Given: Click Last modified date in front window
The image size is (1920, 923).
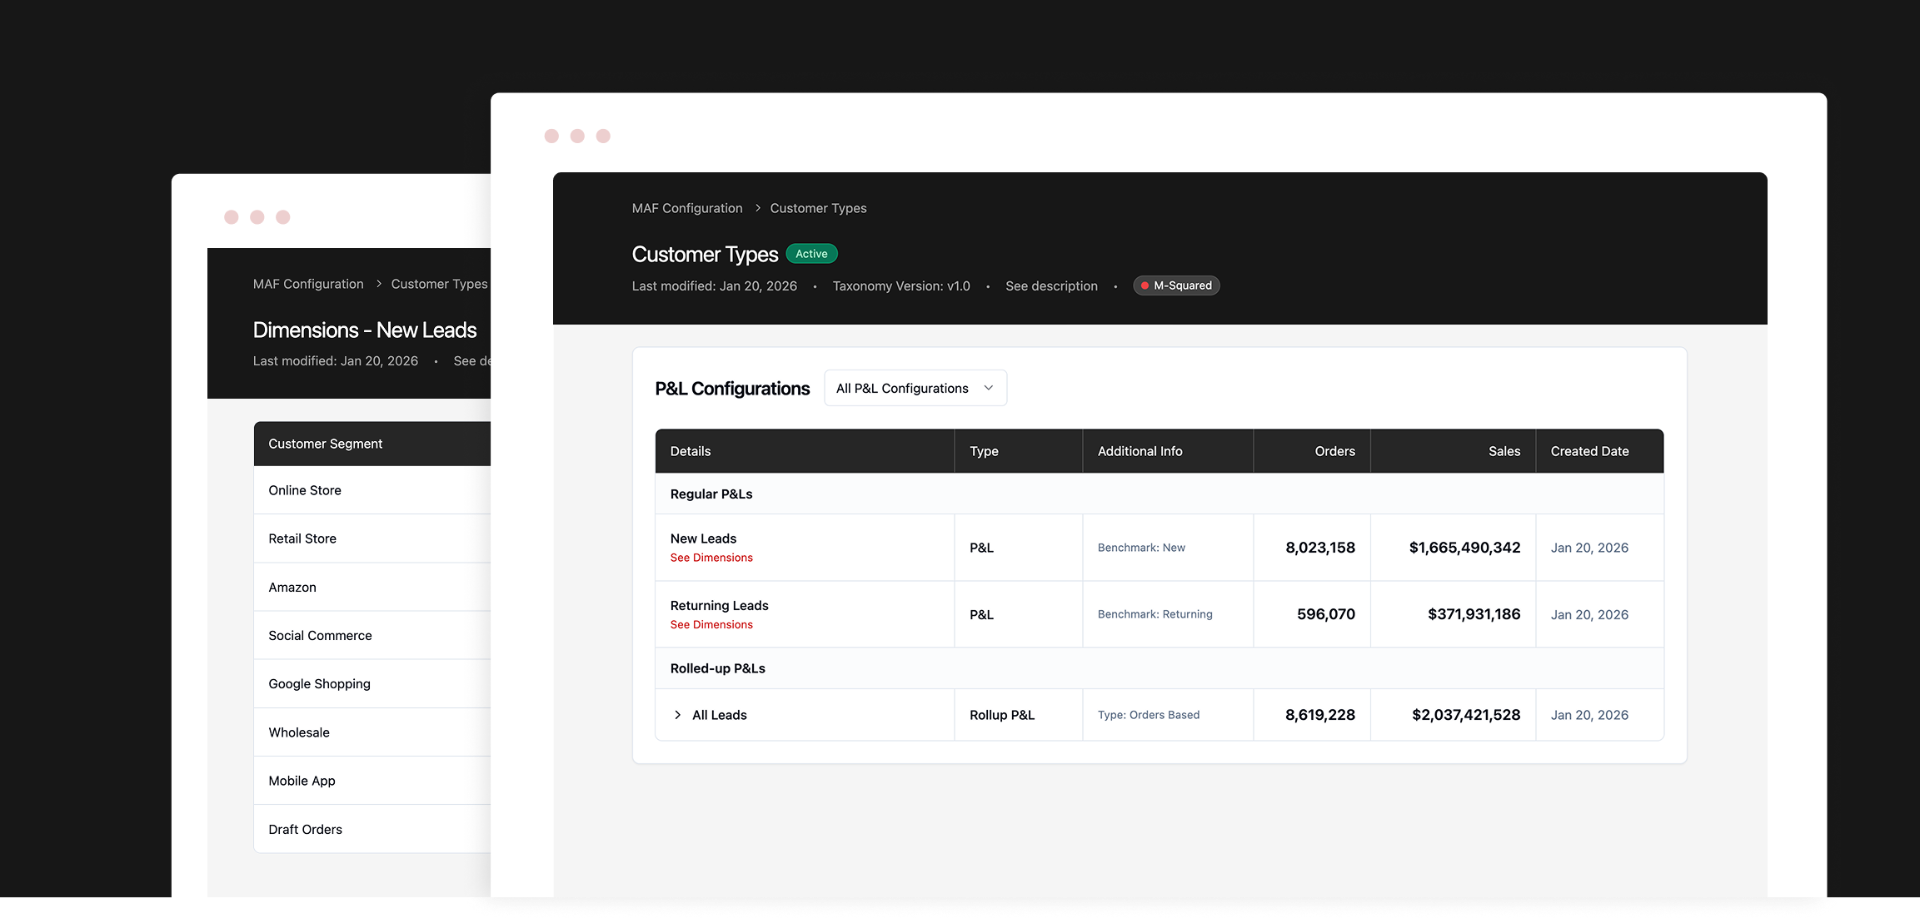Looking at the screenshot, I should 714,286.
